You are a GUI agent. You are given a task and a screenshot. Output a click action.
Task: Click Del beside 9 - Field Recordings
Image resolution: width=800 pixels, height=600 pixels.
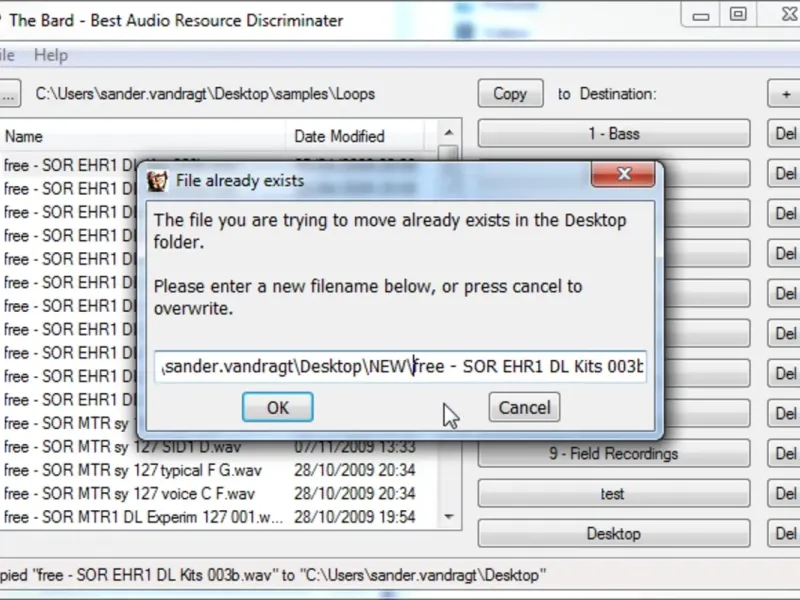(784, 454)
